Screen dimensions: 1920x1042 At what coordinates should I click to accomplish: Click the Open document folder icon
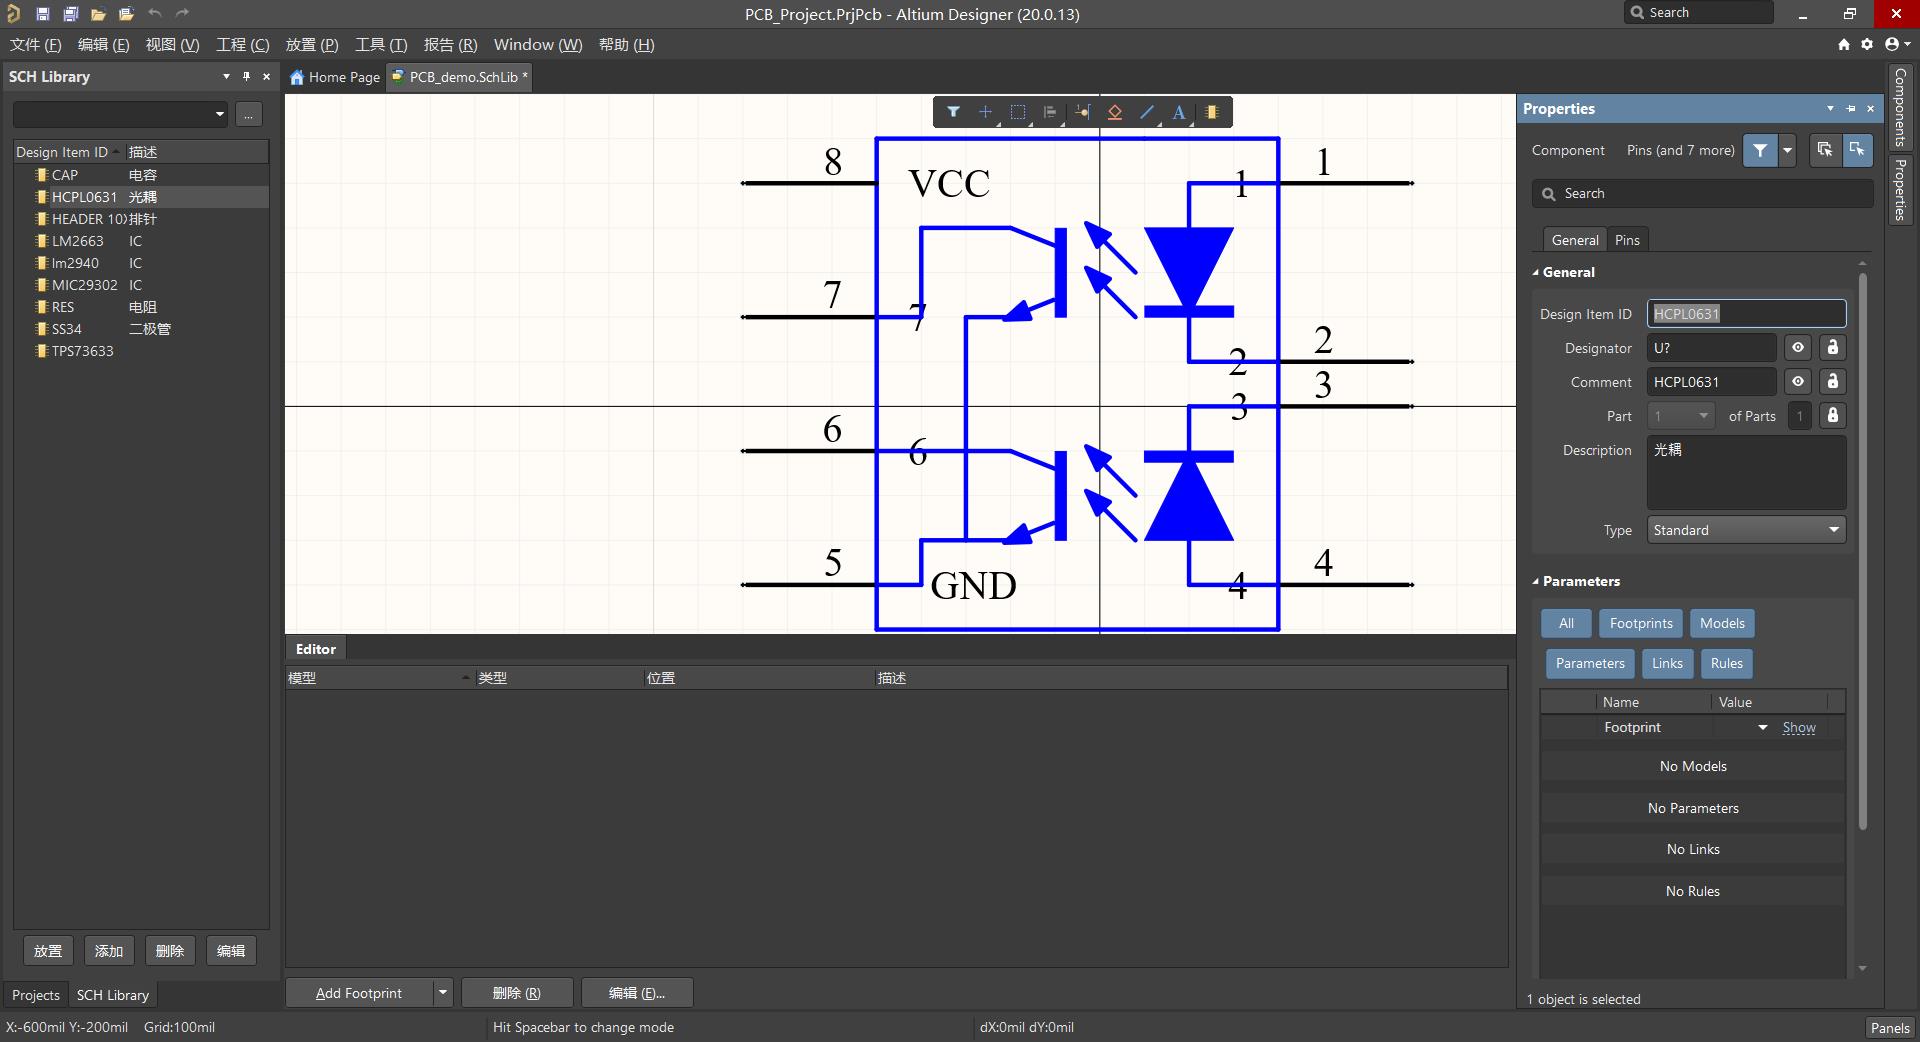(x=98, y=14)
